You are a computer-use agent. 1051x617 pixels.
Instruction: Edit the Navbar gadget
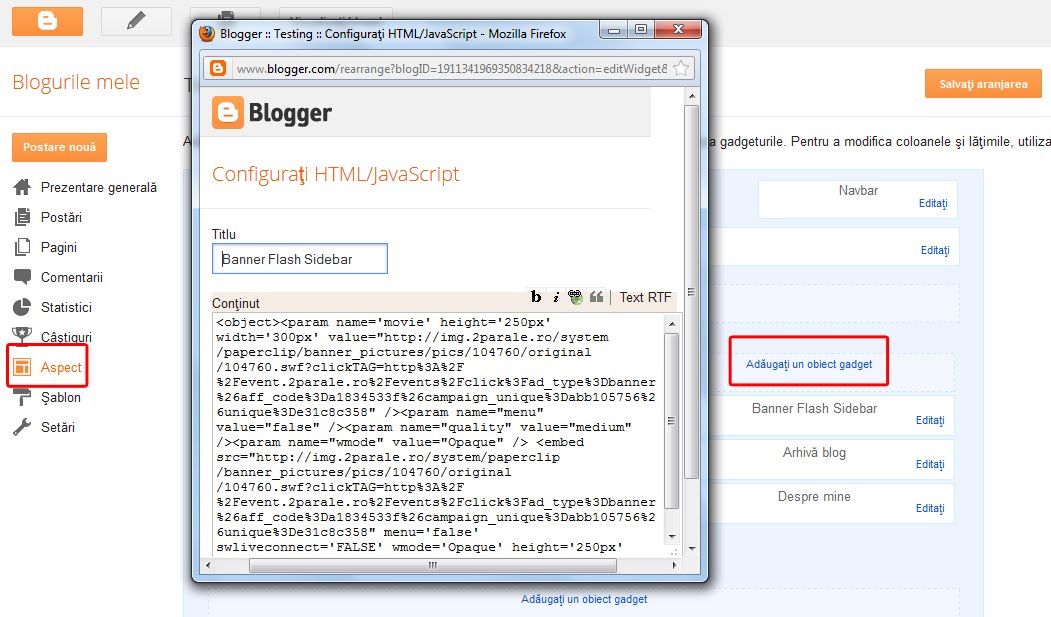tap(933, 203)
